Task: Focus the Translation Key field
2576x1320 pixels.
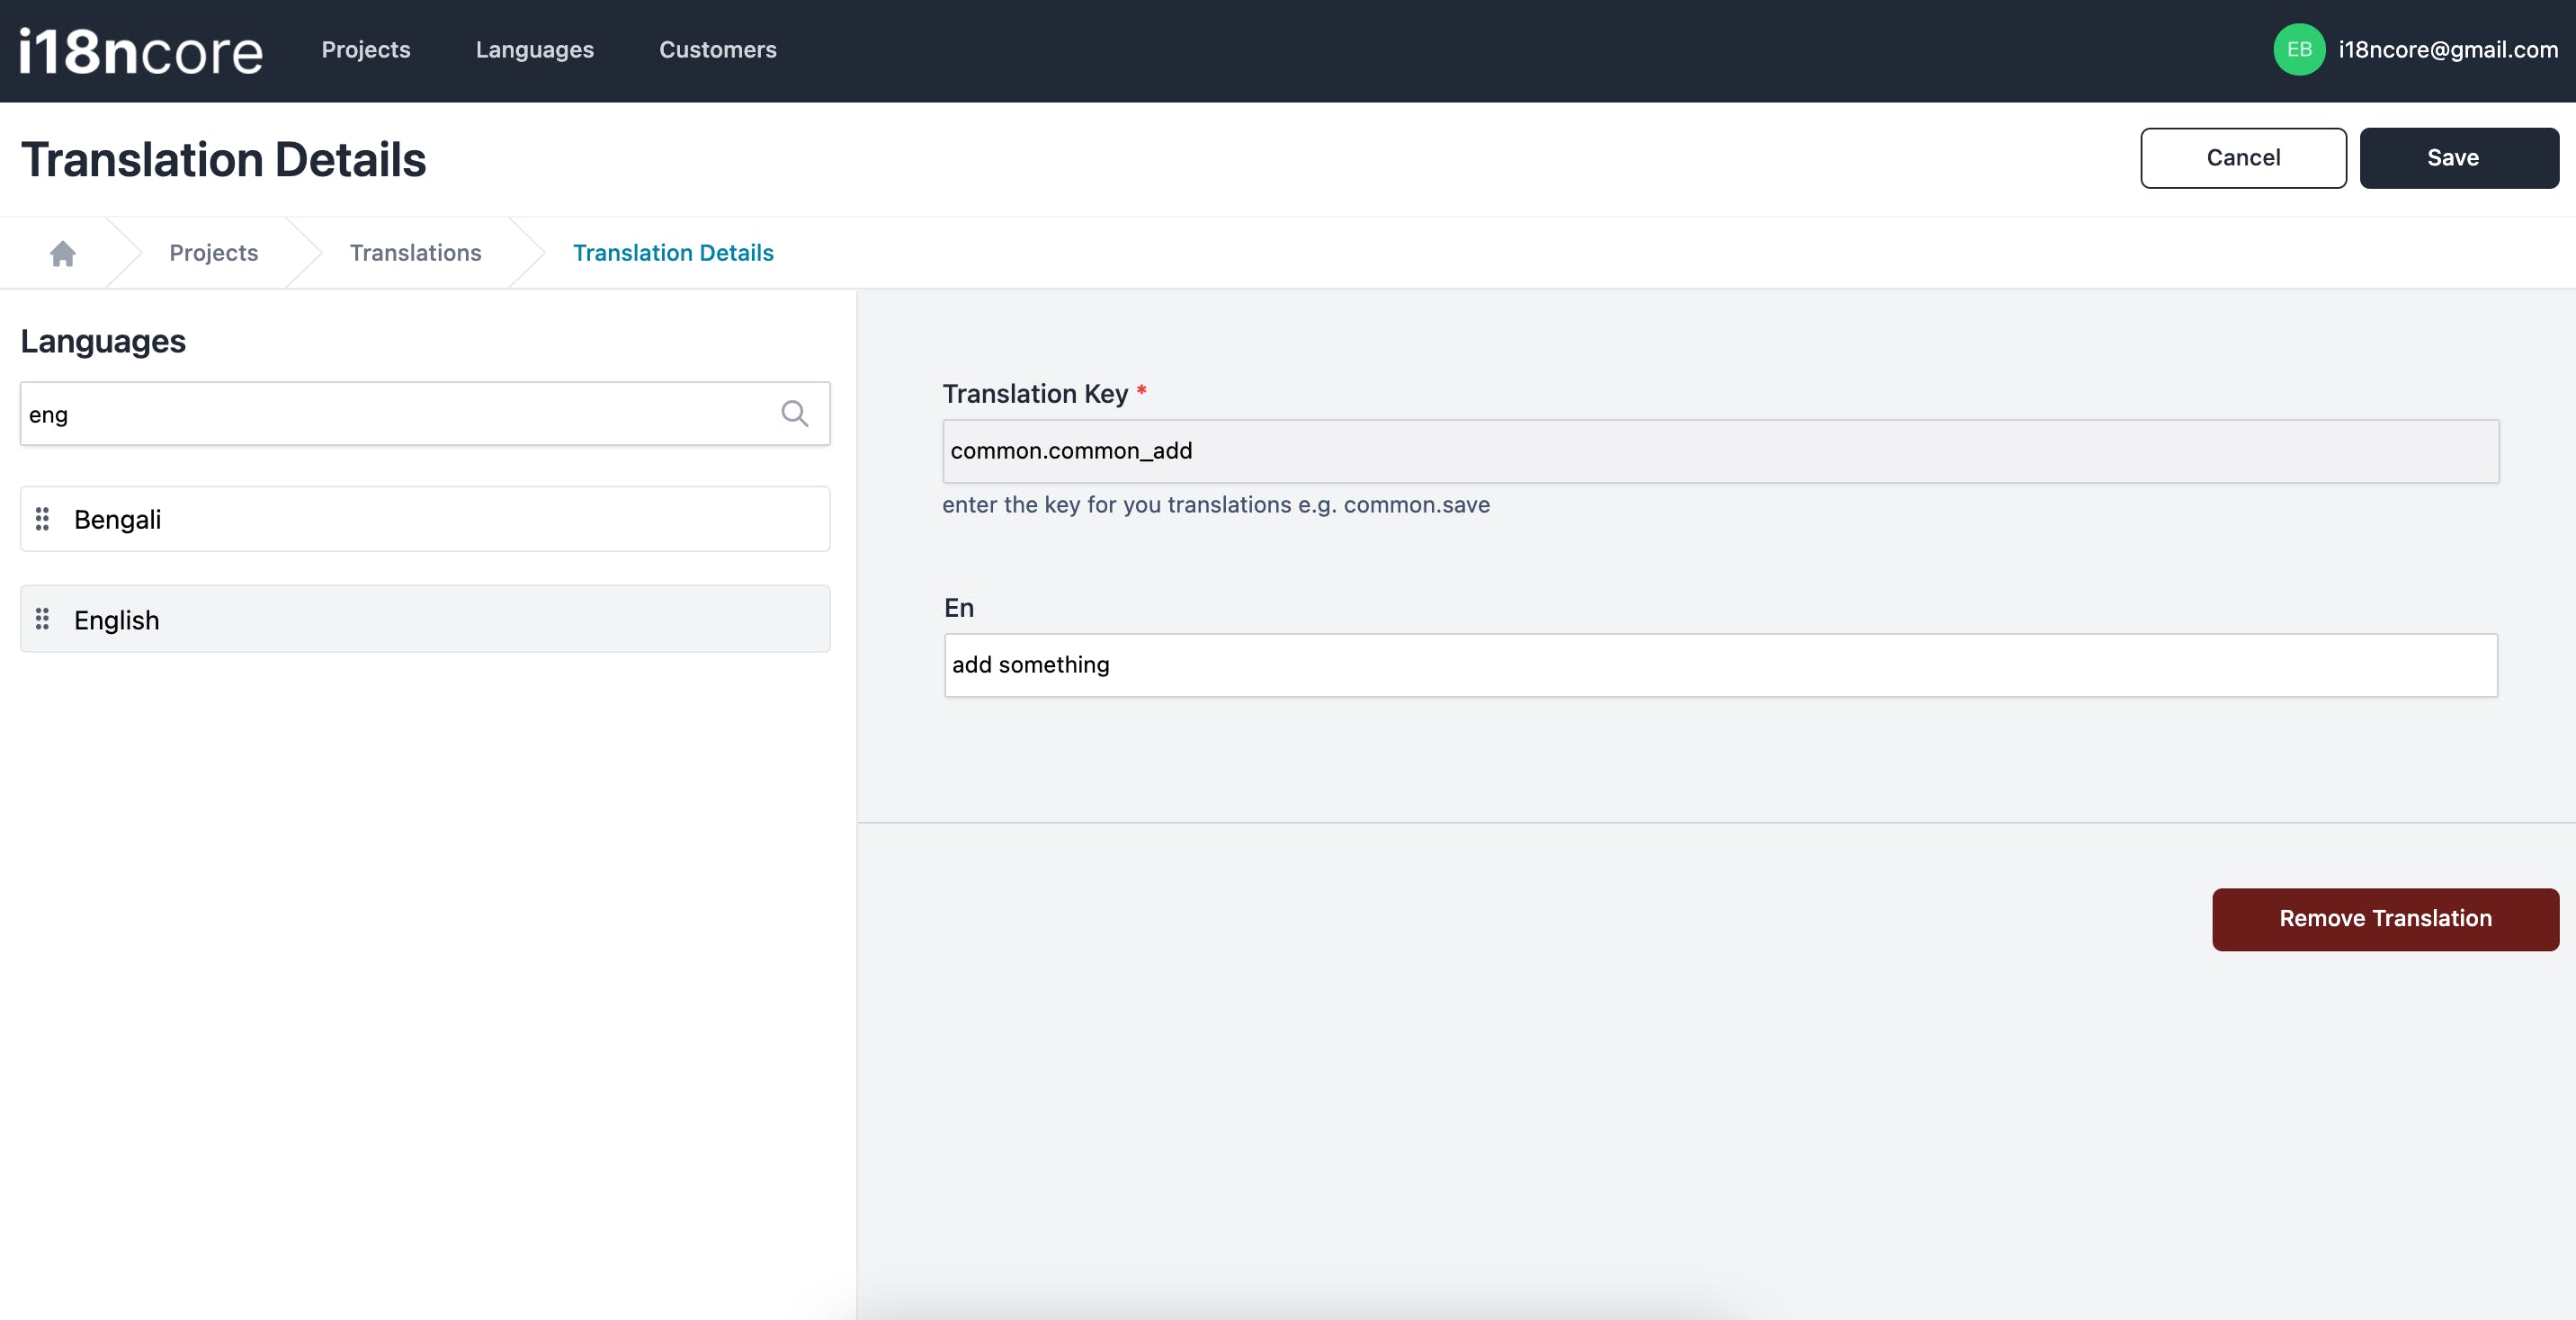Action: pos(1720,451)
